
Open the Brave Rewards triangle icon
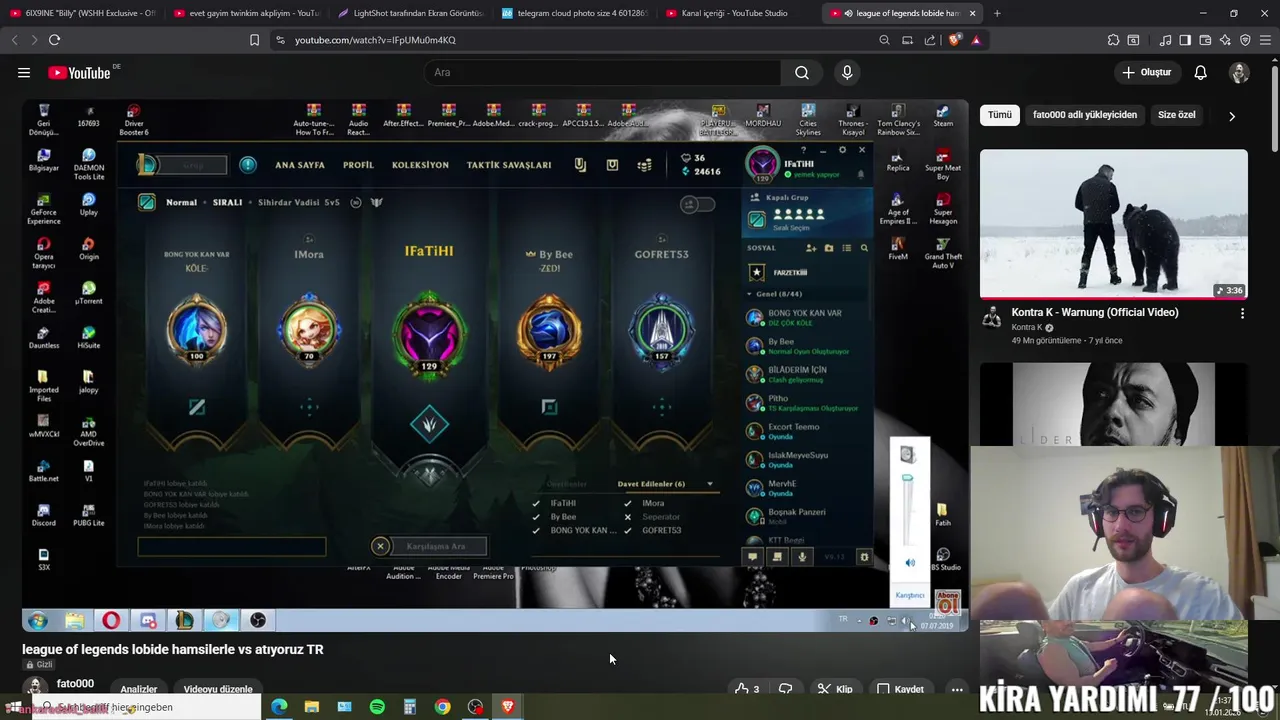[976, 40]
